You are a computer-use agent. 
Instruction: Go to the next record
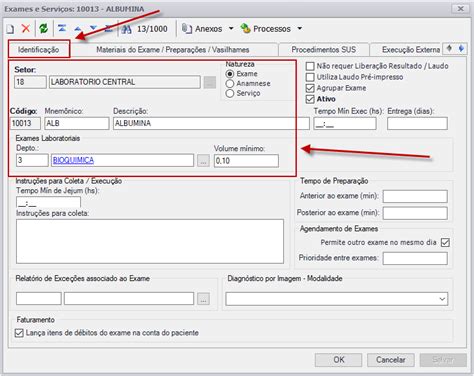[93, 29]
